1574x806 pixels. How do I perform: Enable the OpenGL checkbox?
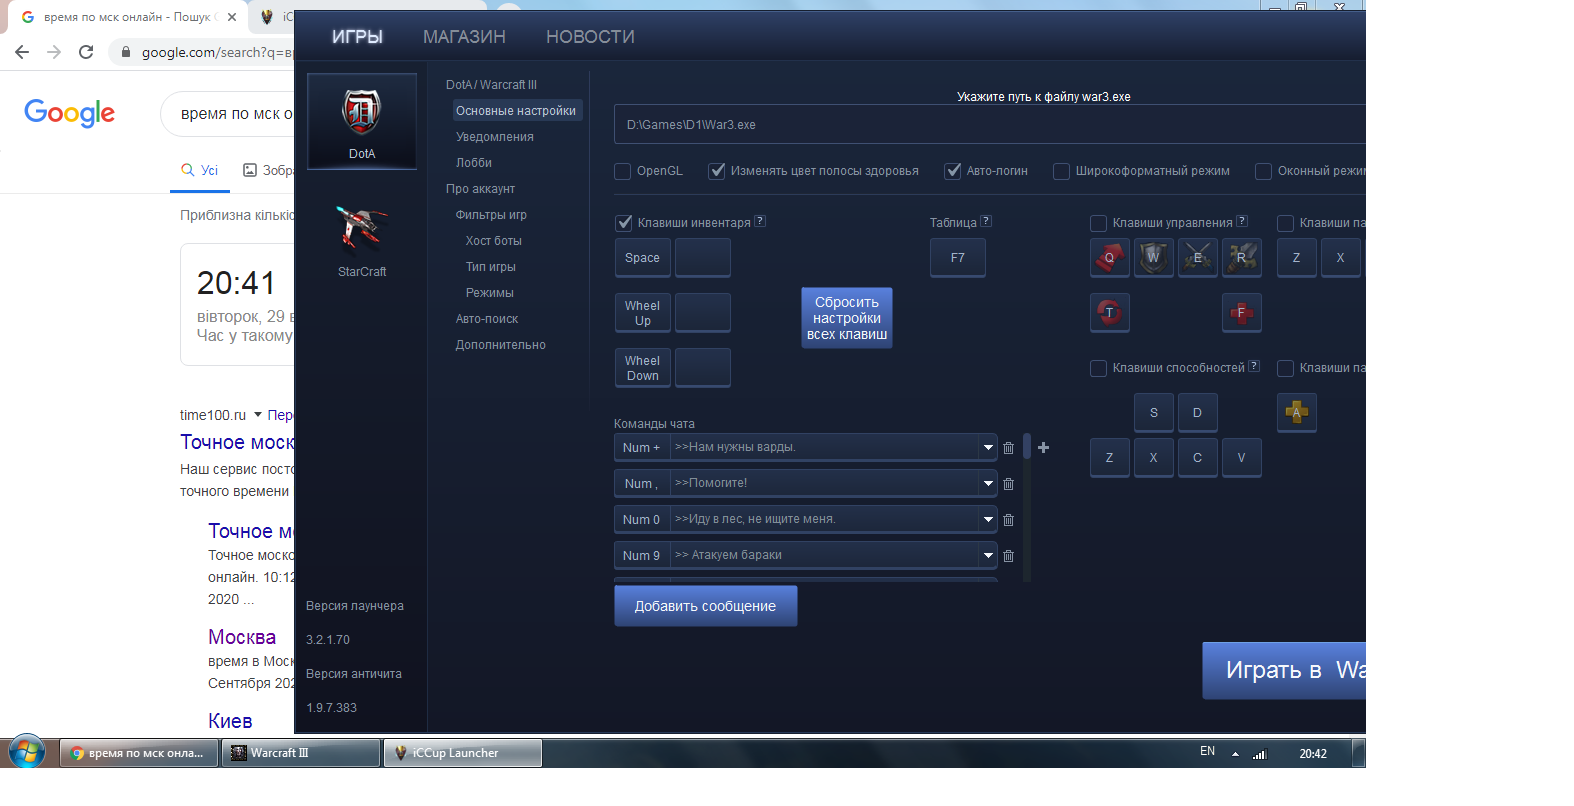(622, 171)
